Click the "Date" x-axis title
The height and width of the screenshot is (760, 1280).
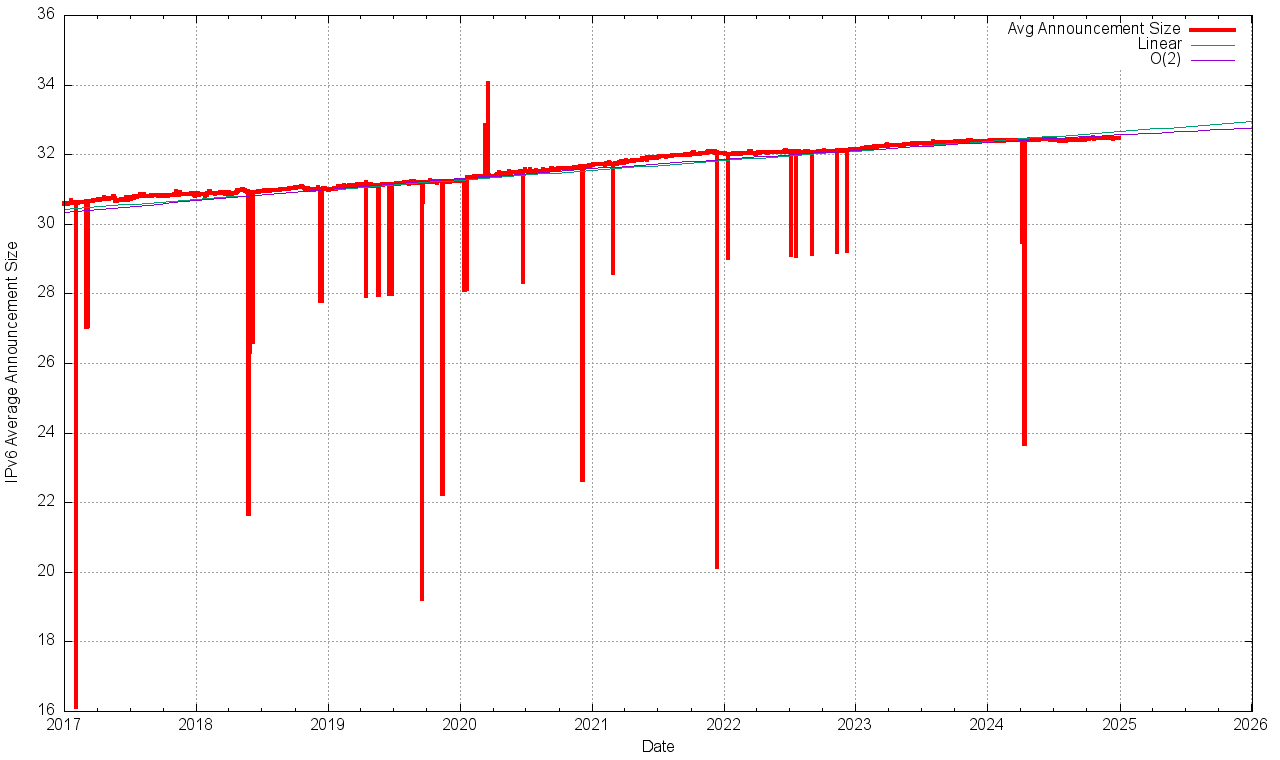point(658,746)
